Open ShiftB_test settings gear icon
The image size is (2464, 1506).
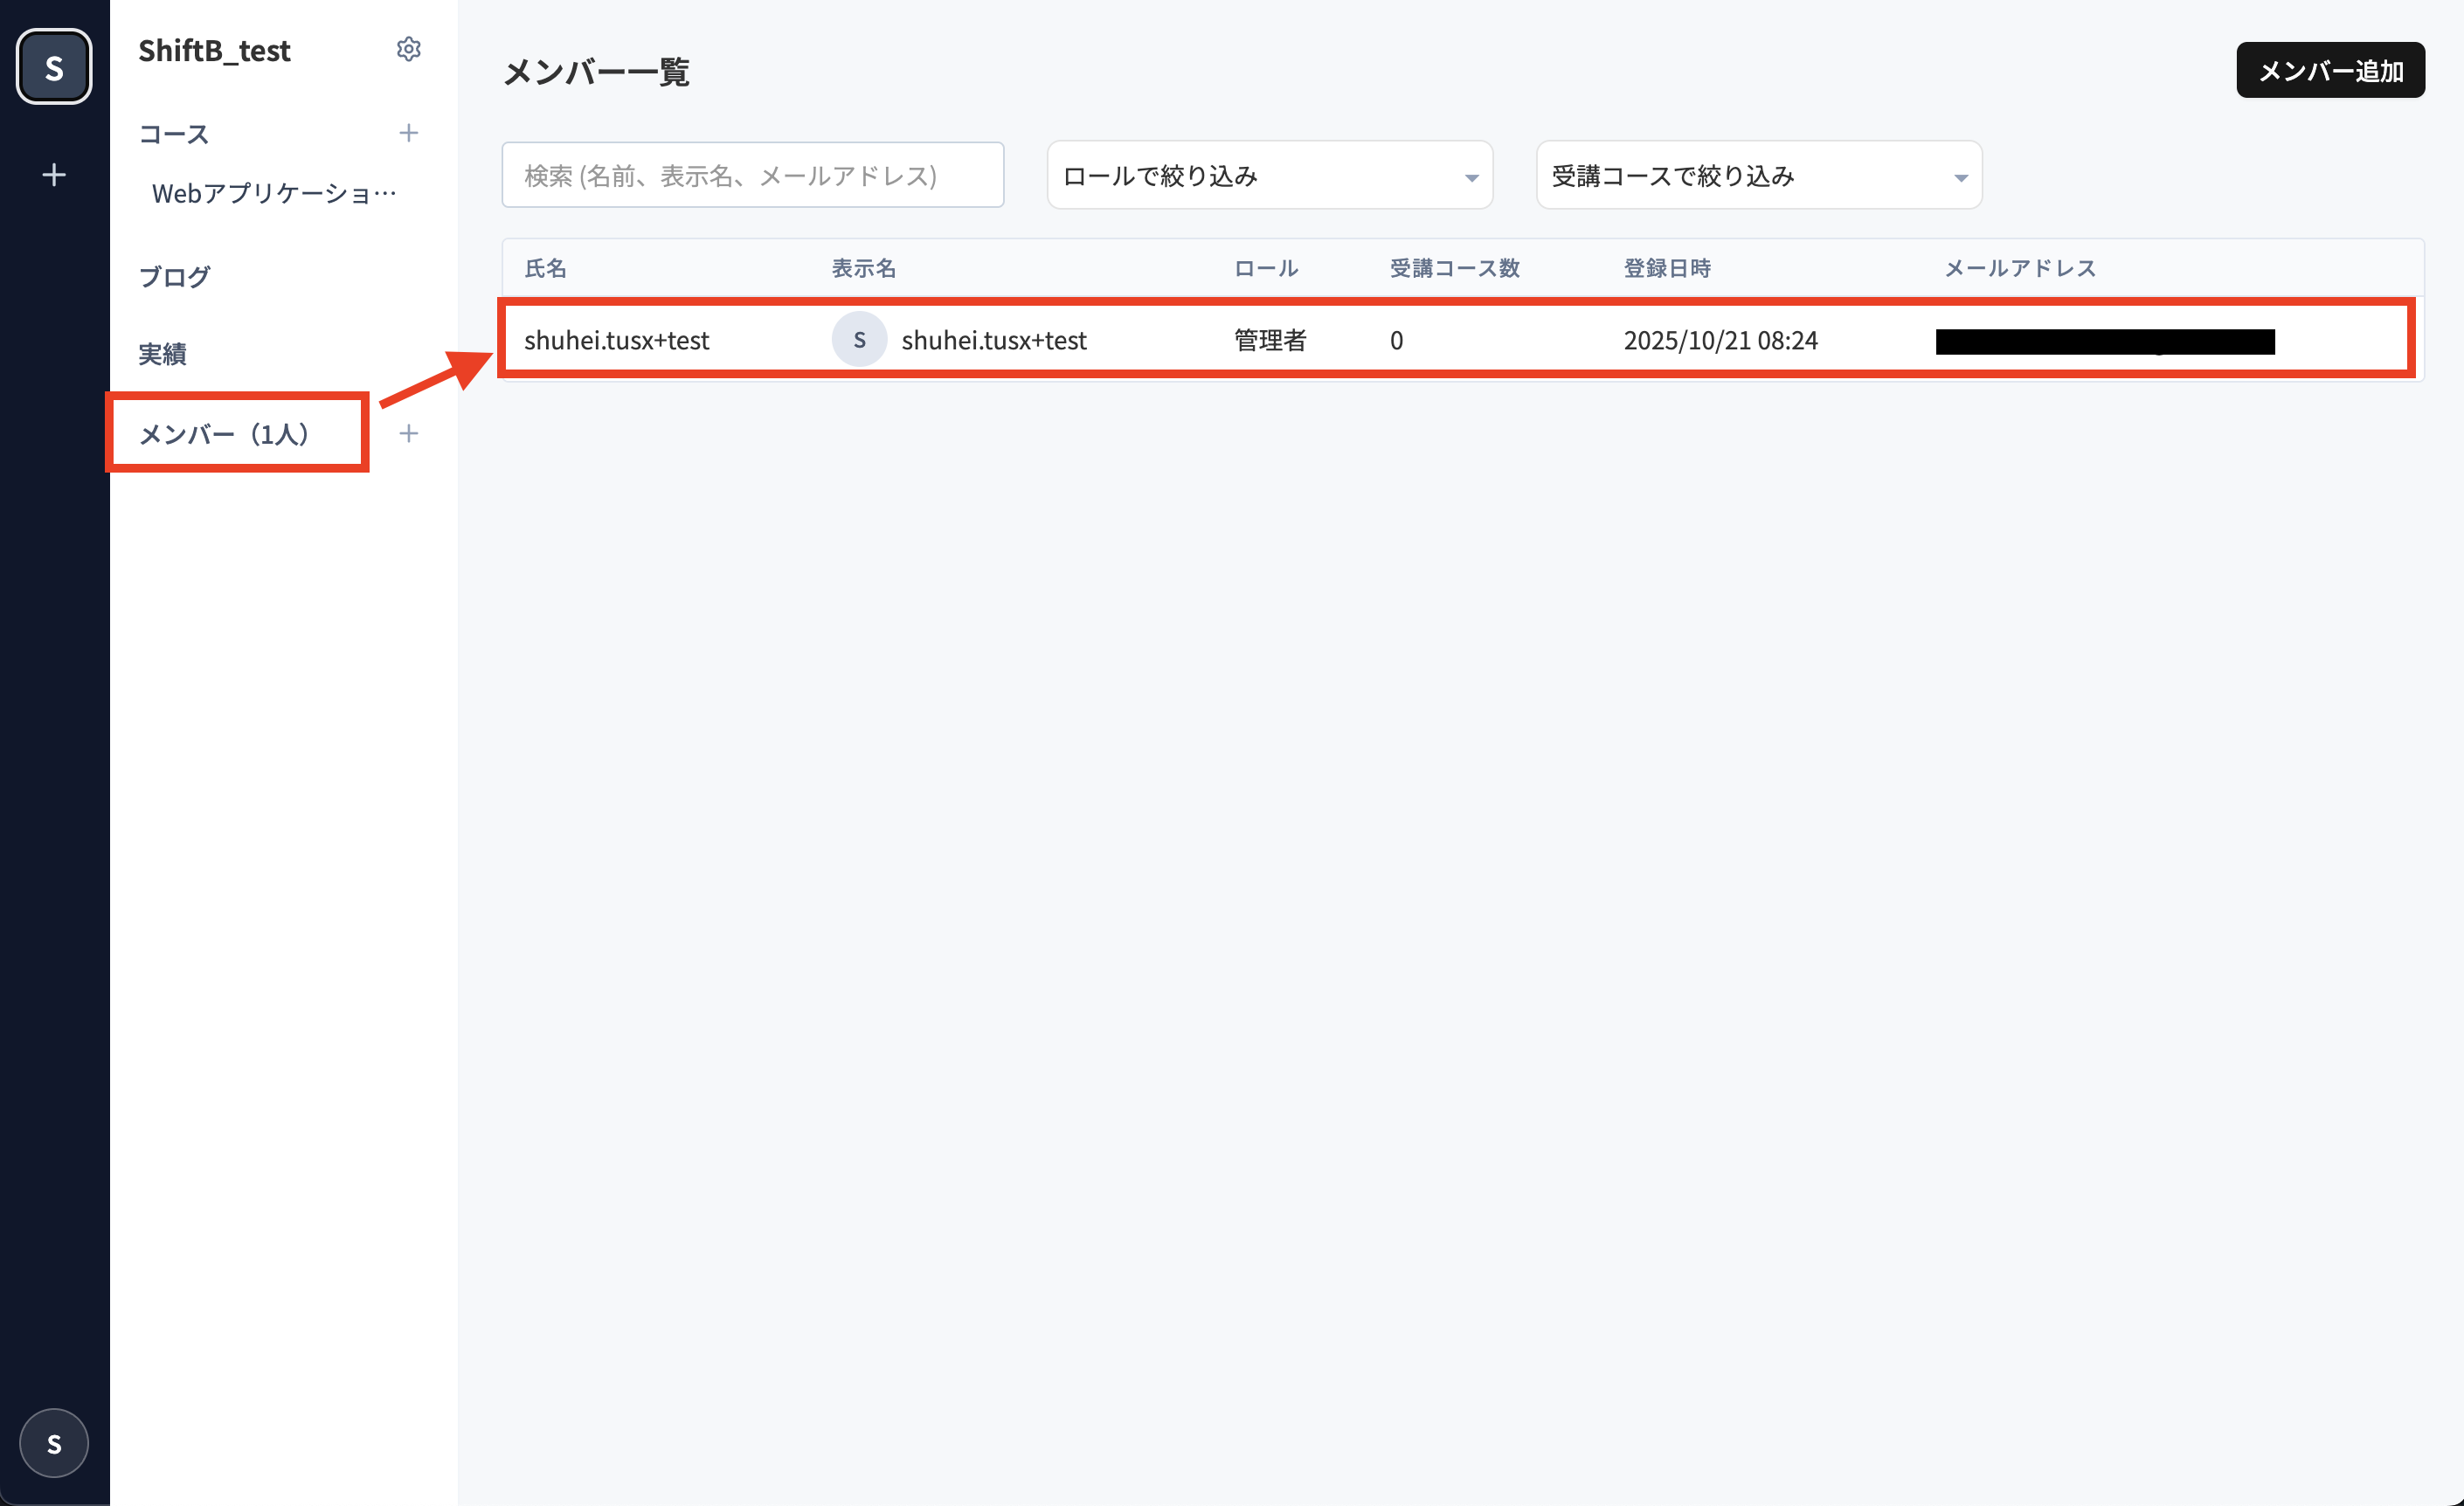(x=408, y=49)
